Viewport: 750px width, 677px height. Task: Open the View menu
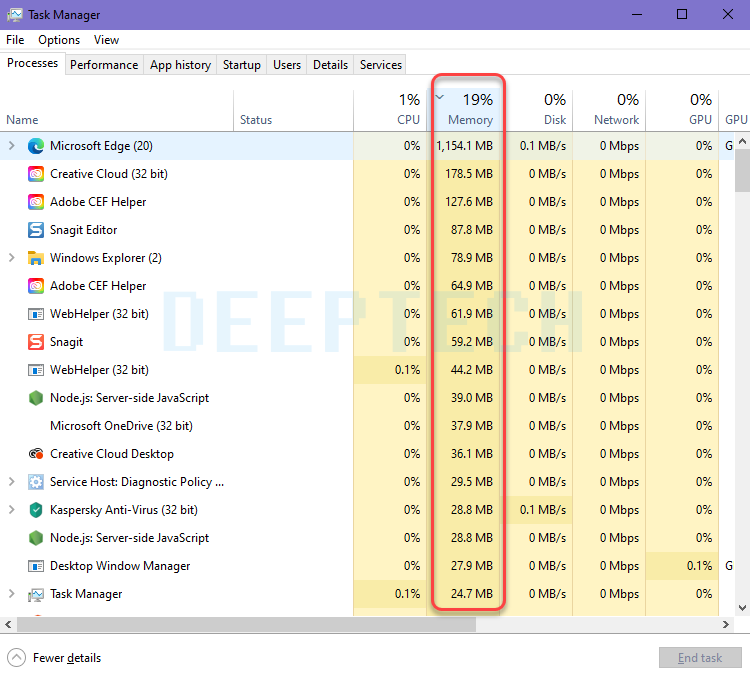pyautogui.click(x=106, y=40)
